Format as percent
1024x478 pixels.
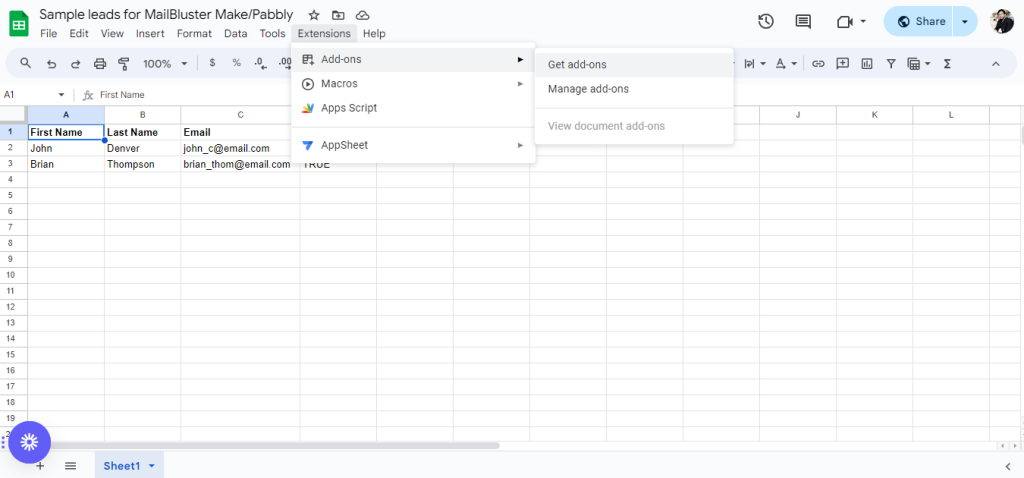tap(236, 63)
